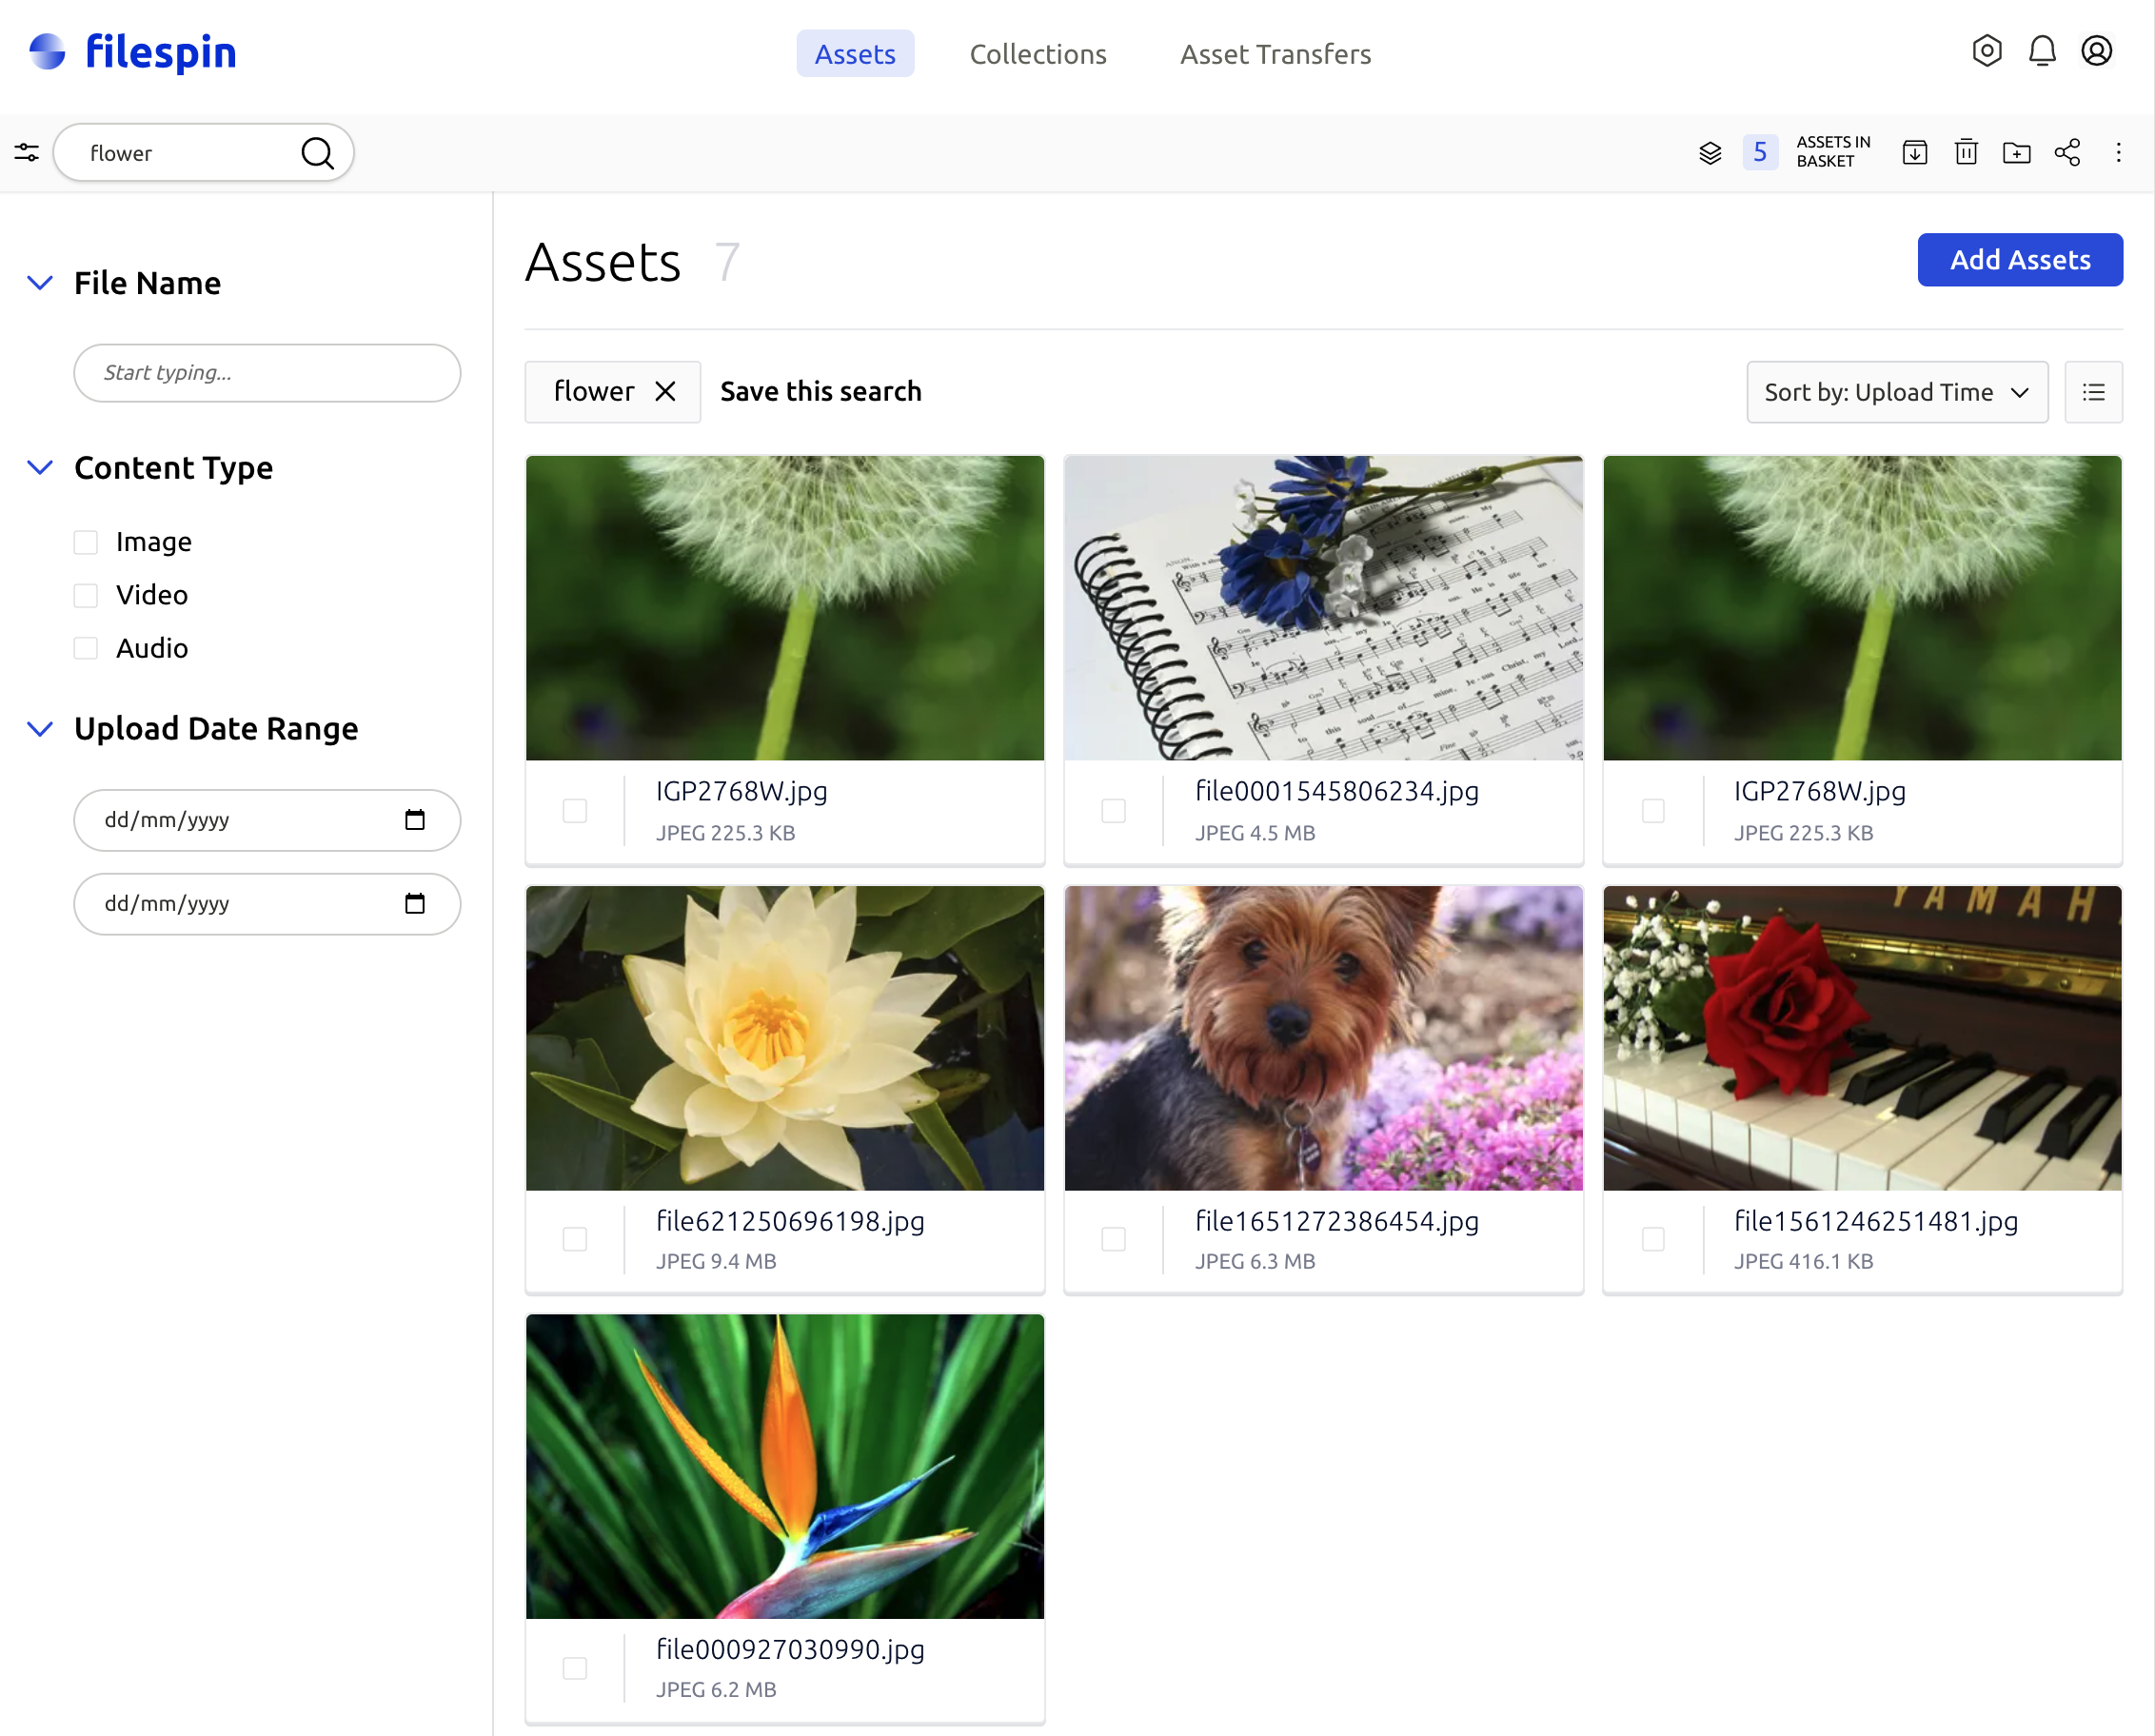
Task: Download the selected basket assets
Action: pos(1915,152)
